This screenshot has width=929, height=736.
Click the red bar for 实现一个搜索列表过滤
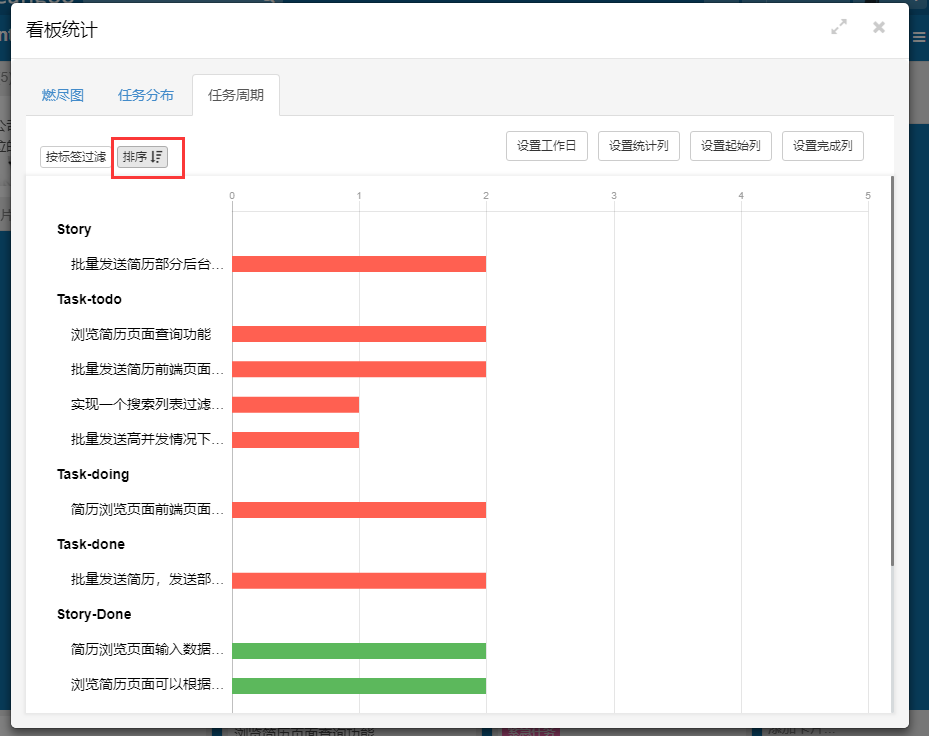point(296,404)
